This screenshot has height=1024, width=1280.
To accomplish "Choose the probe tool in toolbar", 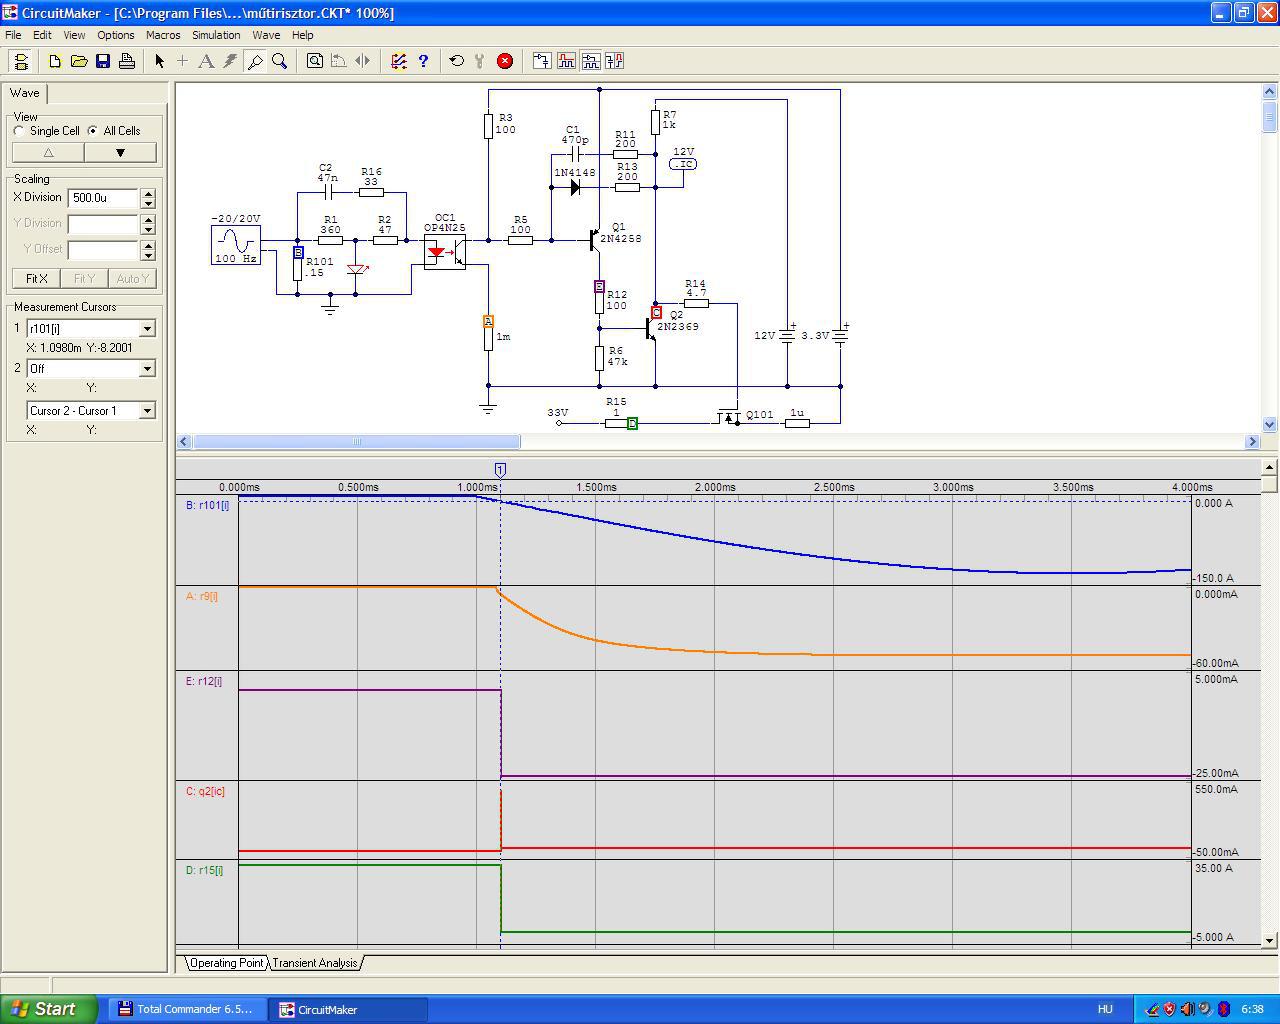I will (255, 61).
